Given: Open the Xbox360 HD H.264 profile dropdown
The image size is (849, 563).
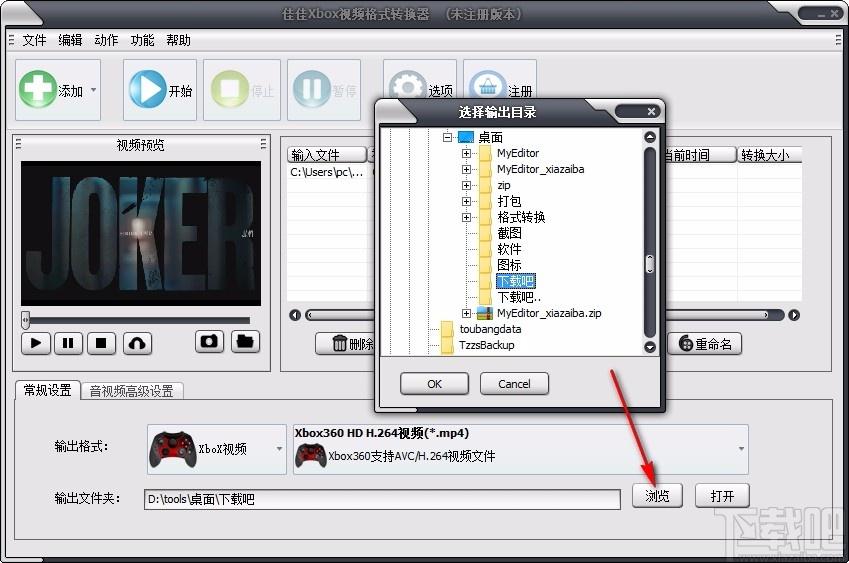Looking at the screenshot, I should coord(521,449).
